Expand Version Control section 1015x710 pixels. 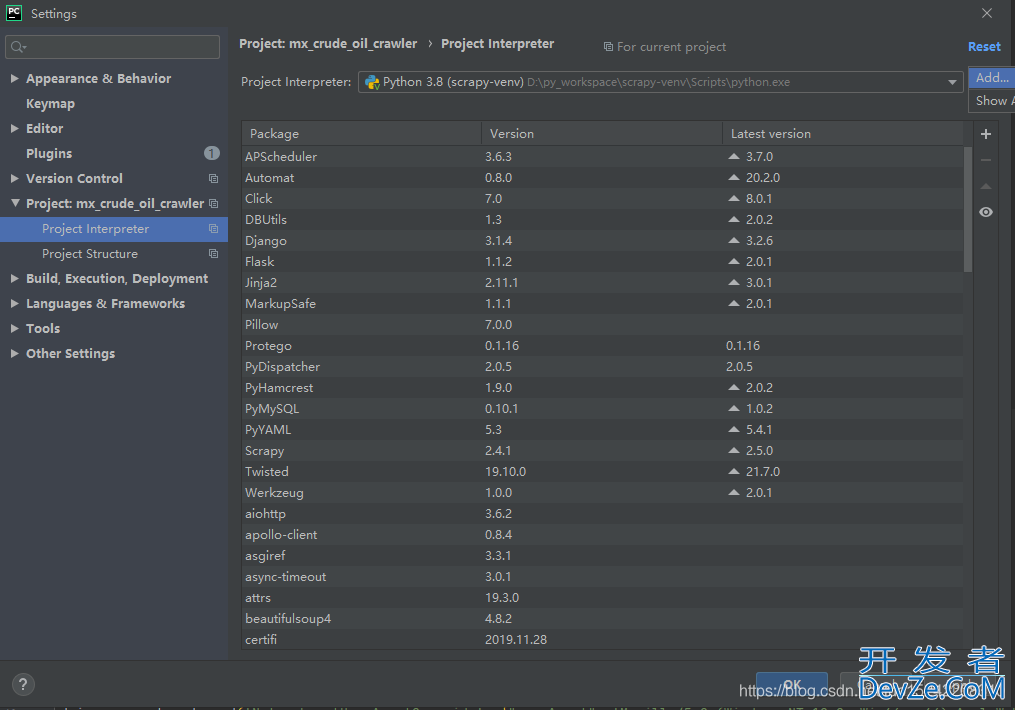point(14,178)
